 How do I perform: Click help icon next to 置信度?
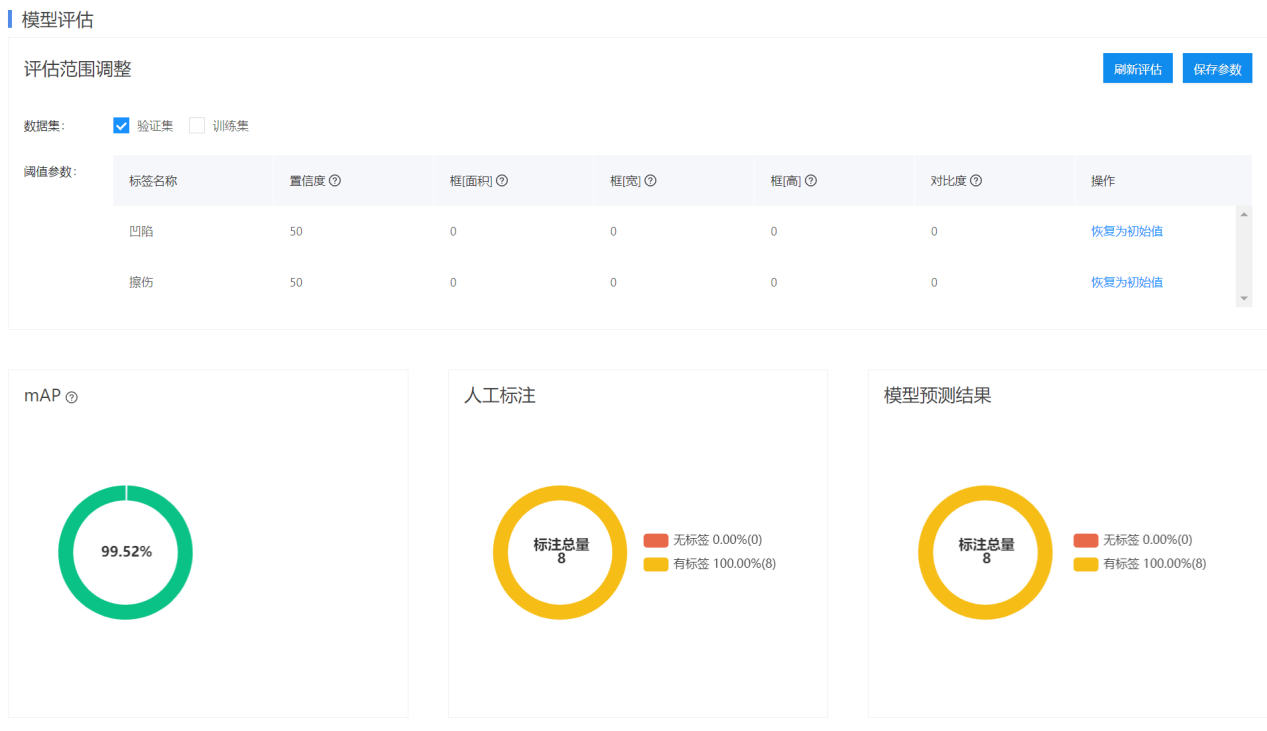pyautogui.click(x=335, y=181)
